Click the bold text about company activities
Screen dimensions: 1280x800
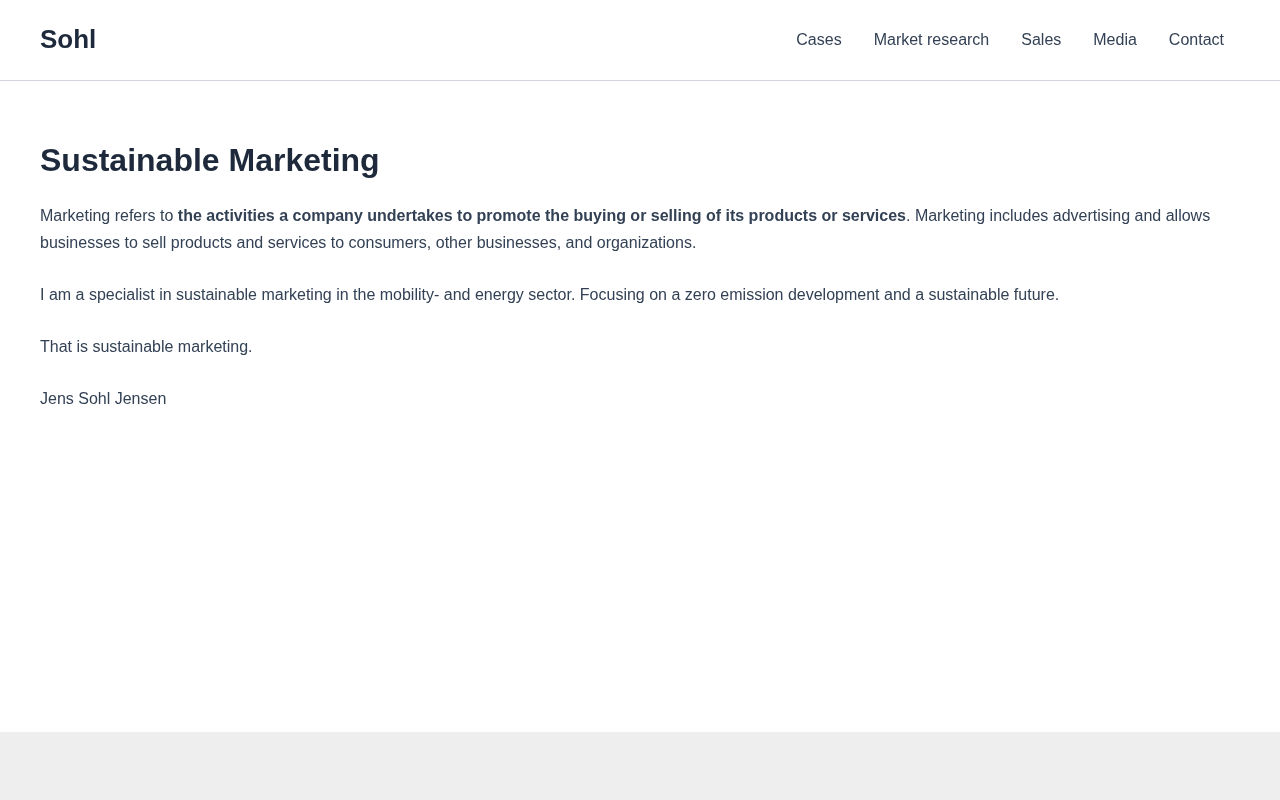click(541, 216)
